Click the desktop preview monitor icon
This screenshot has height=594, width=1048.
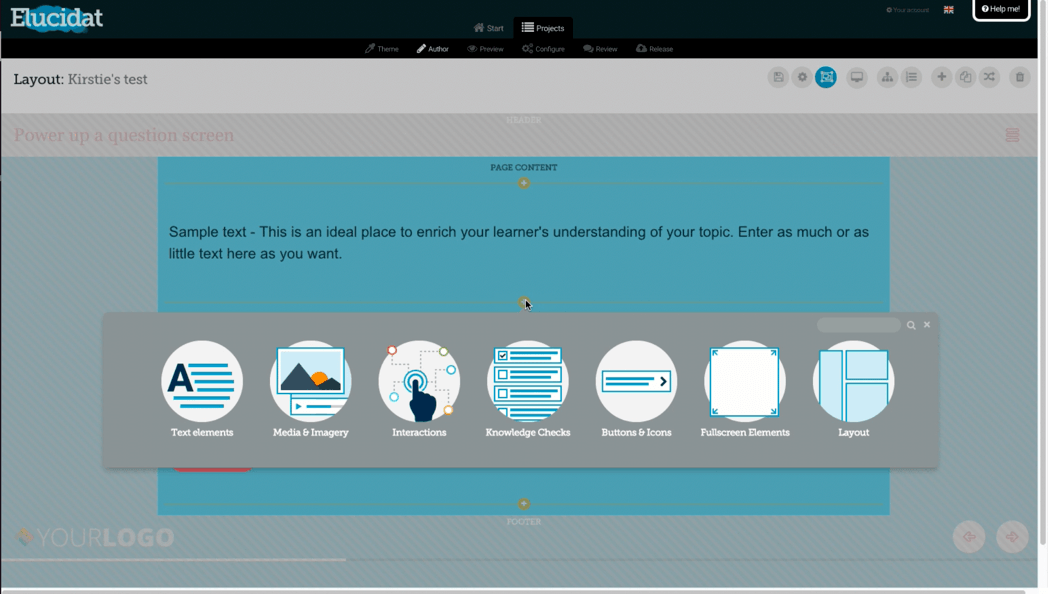coord(856,78)
